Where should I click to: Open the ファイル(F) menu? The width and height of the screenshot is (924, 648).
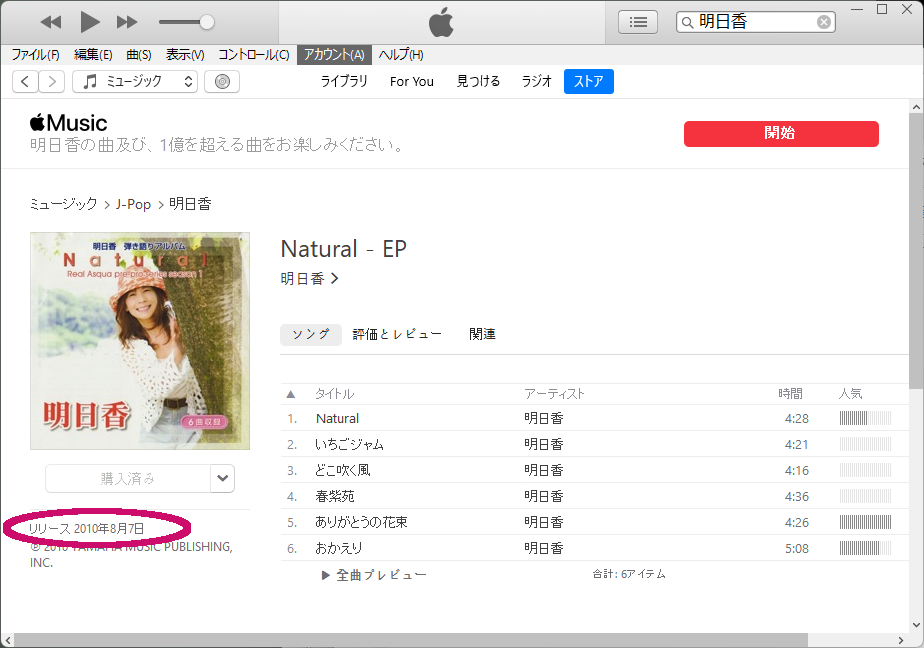pyautogui.click(x=35, y=55)
